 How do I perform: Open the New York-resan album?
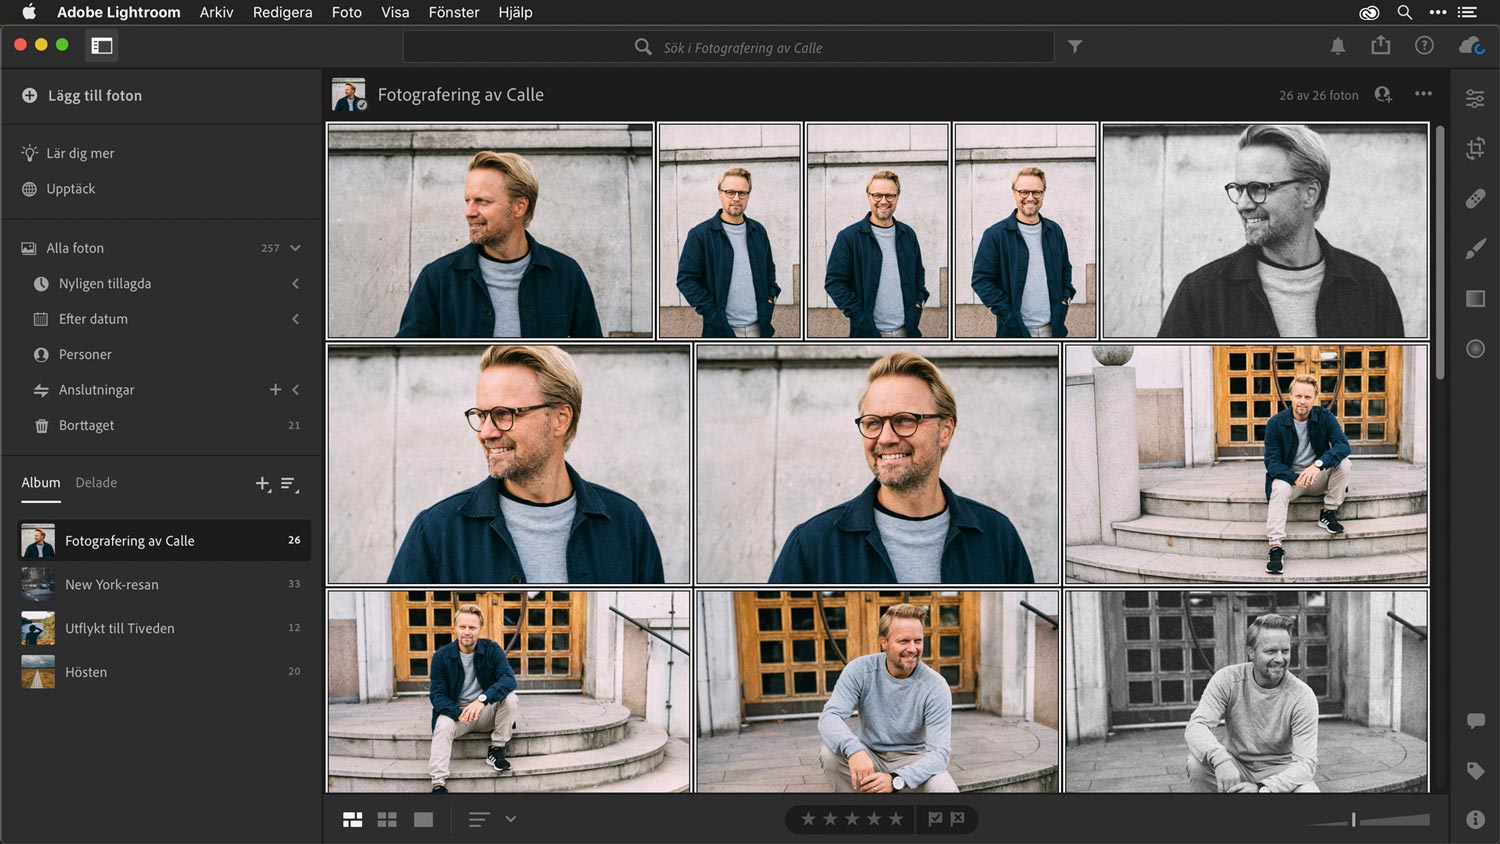pyautogui.click(x=111, y=584)
